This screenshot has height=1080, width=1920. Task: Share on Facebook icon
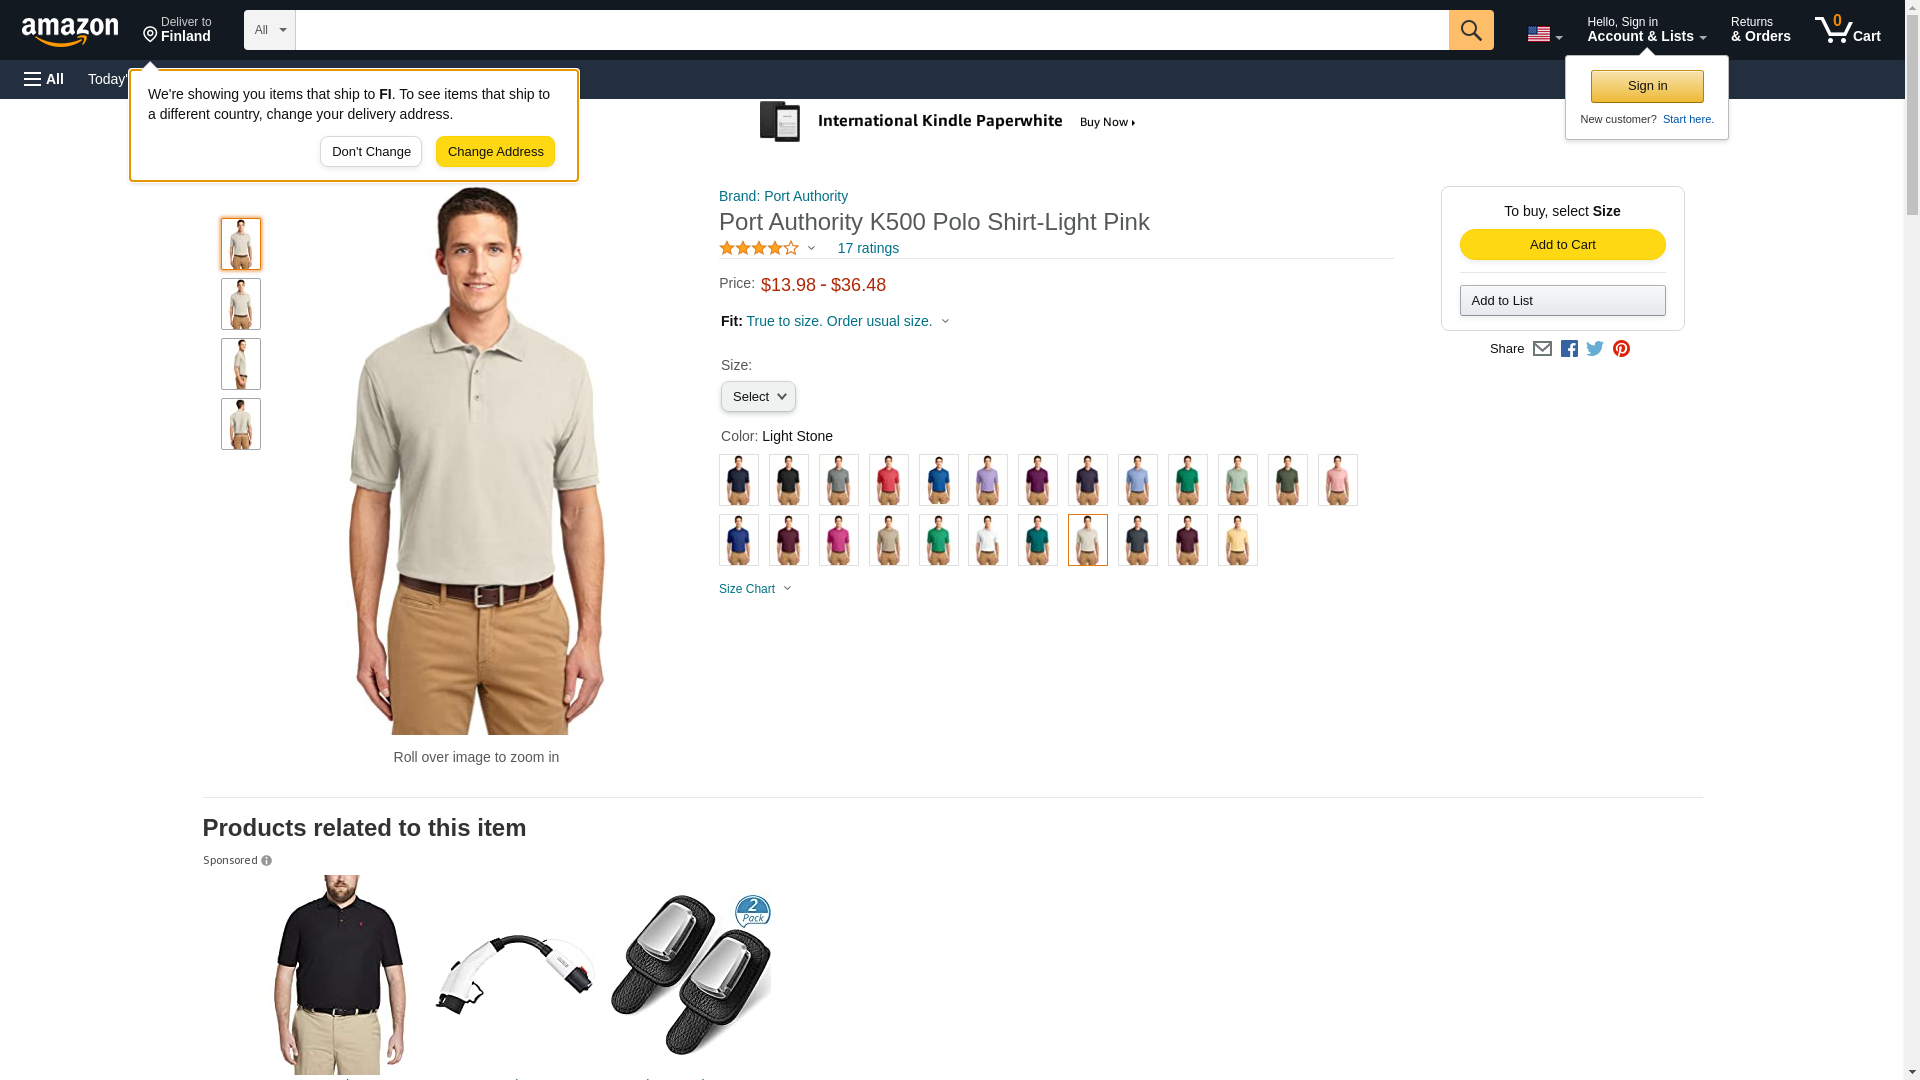(1569, 349)
